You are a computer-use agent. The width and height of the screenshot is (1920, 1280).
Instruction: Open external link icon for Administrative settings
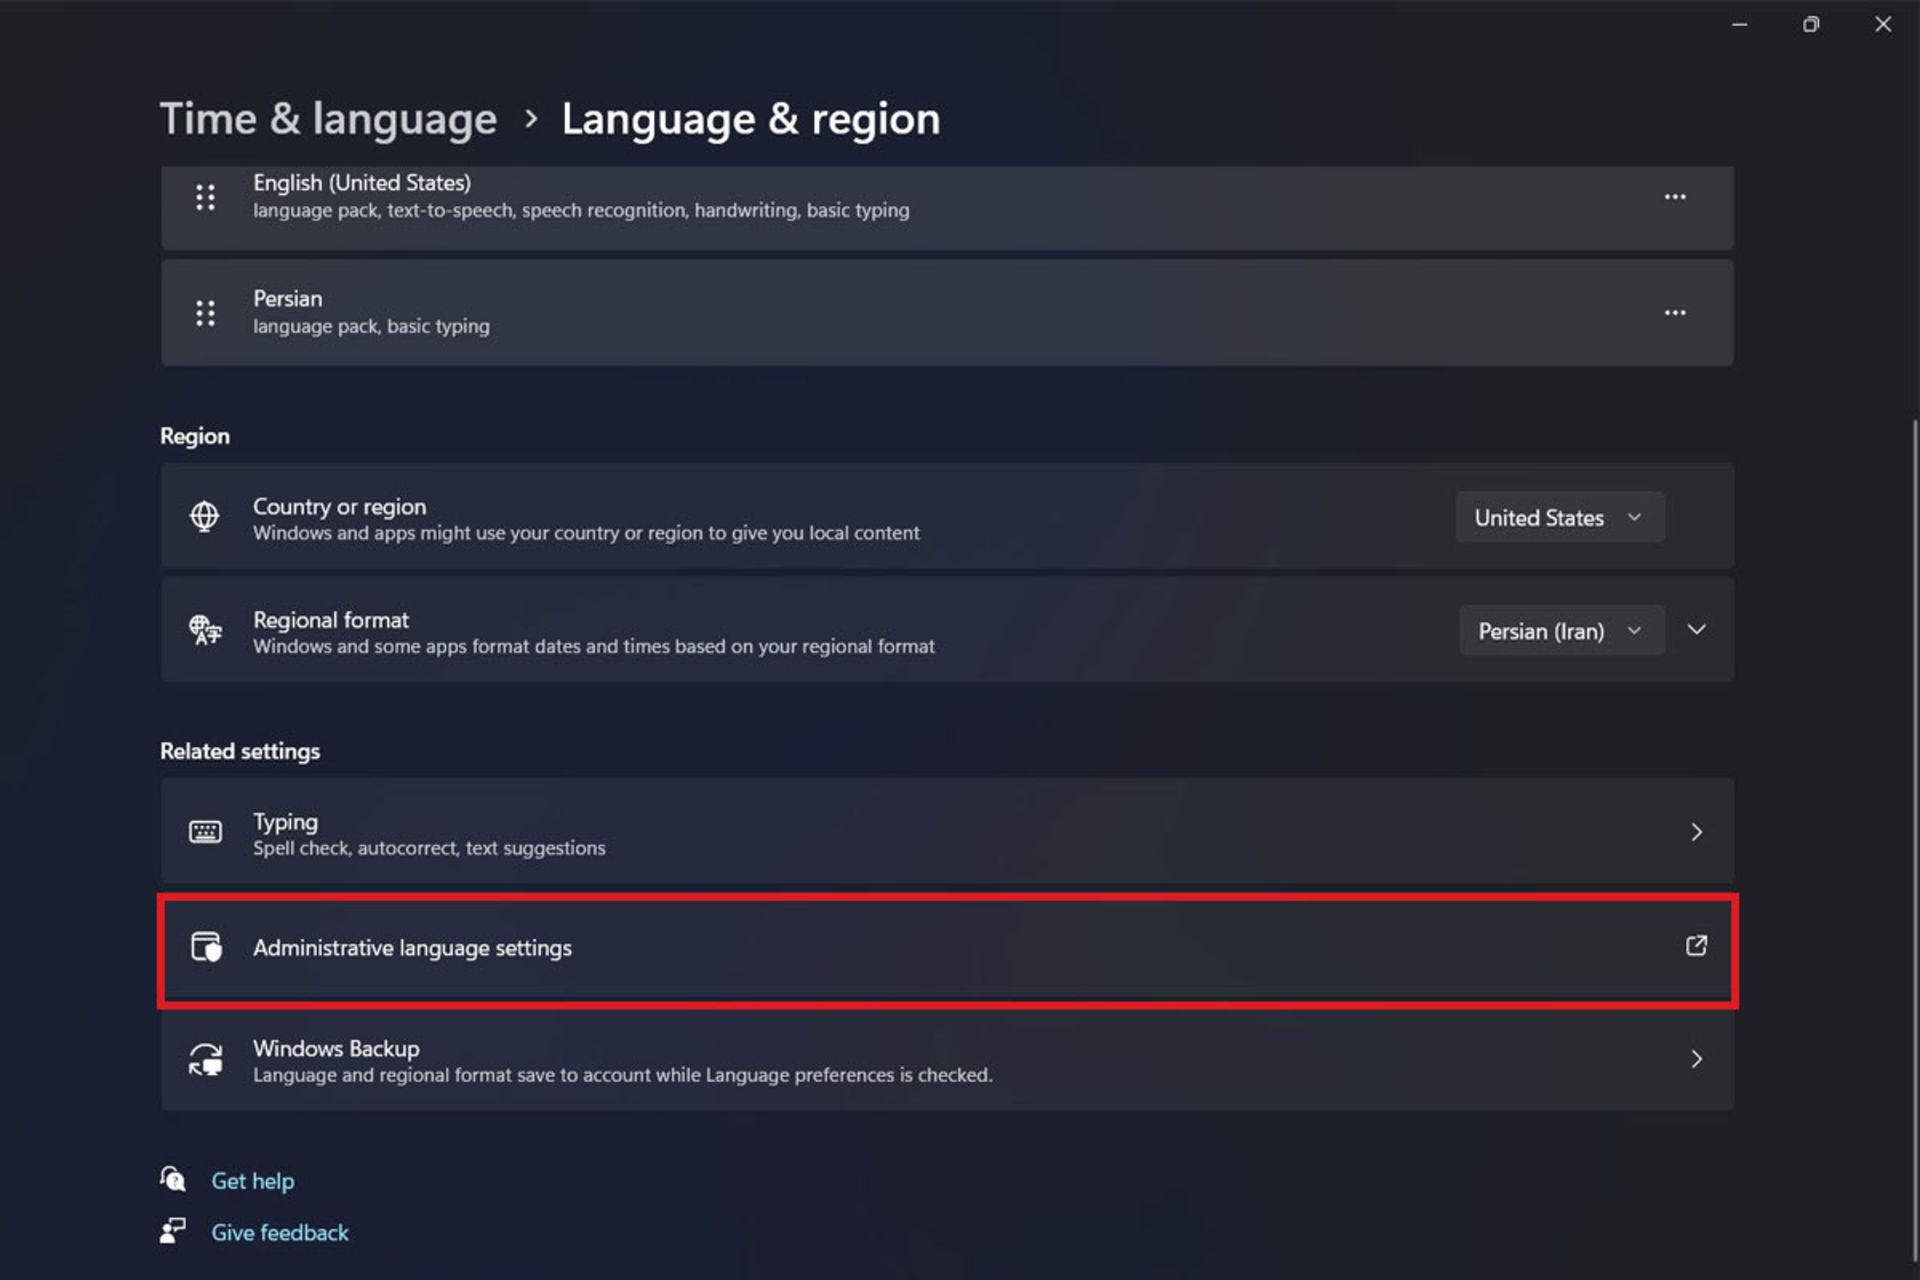pos(1696,946)
